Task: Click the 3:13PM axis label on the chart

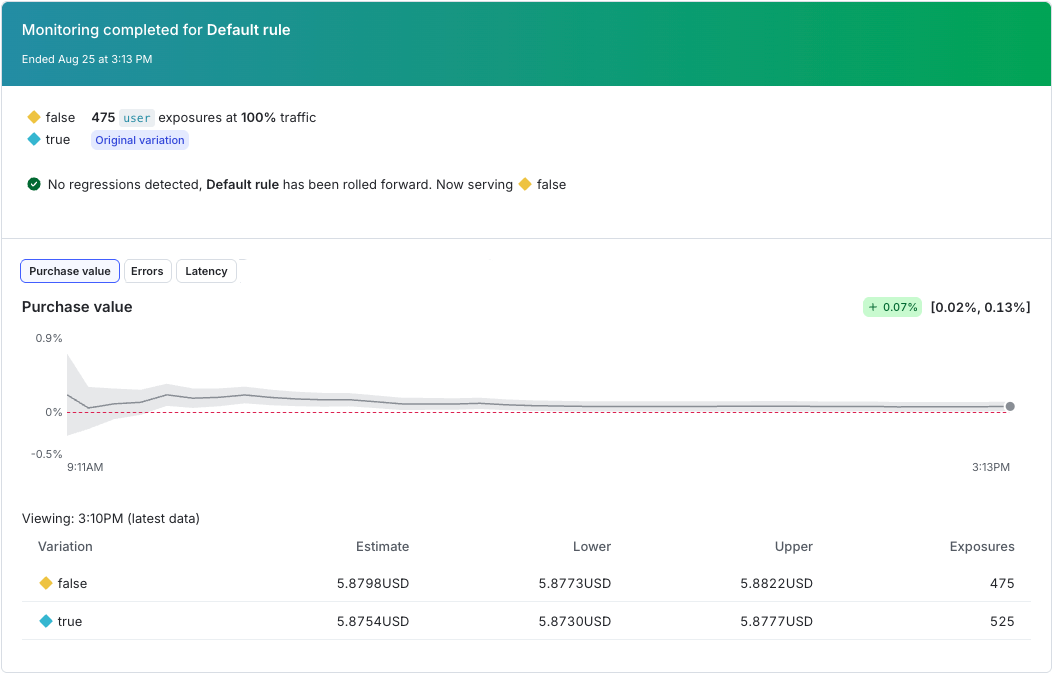Action: 990,466
